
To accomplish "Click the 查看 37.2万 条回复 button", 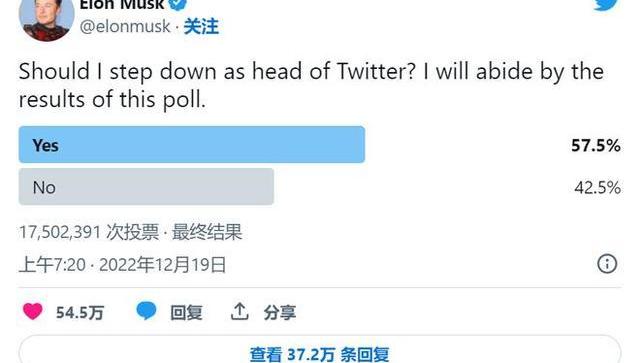I will click(320, 351).
